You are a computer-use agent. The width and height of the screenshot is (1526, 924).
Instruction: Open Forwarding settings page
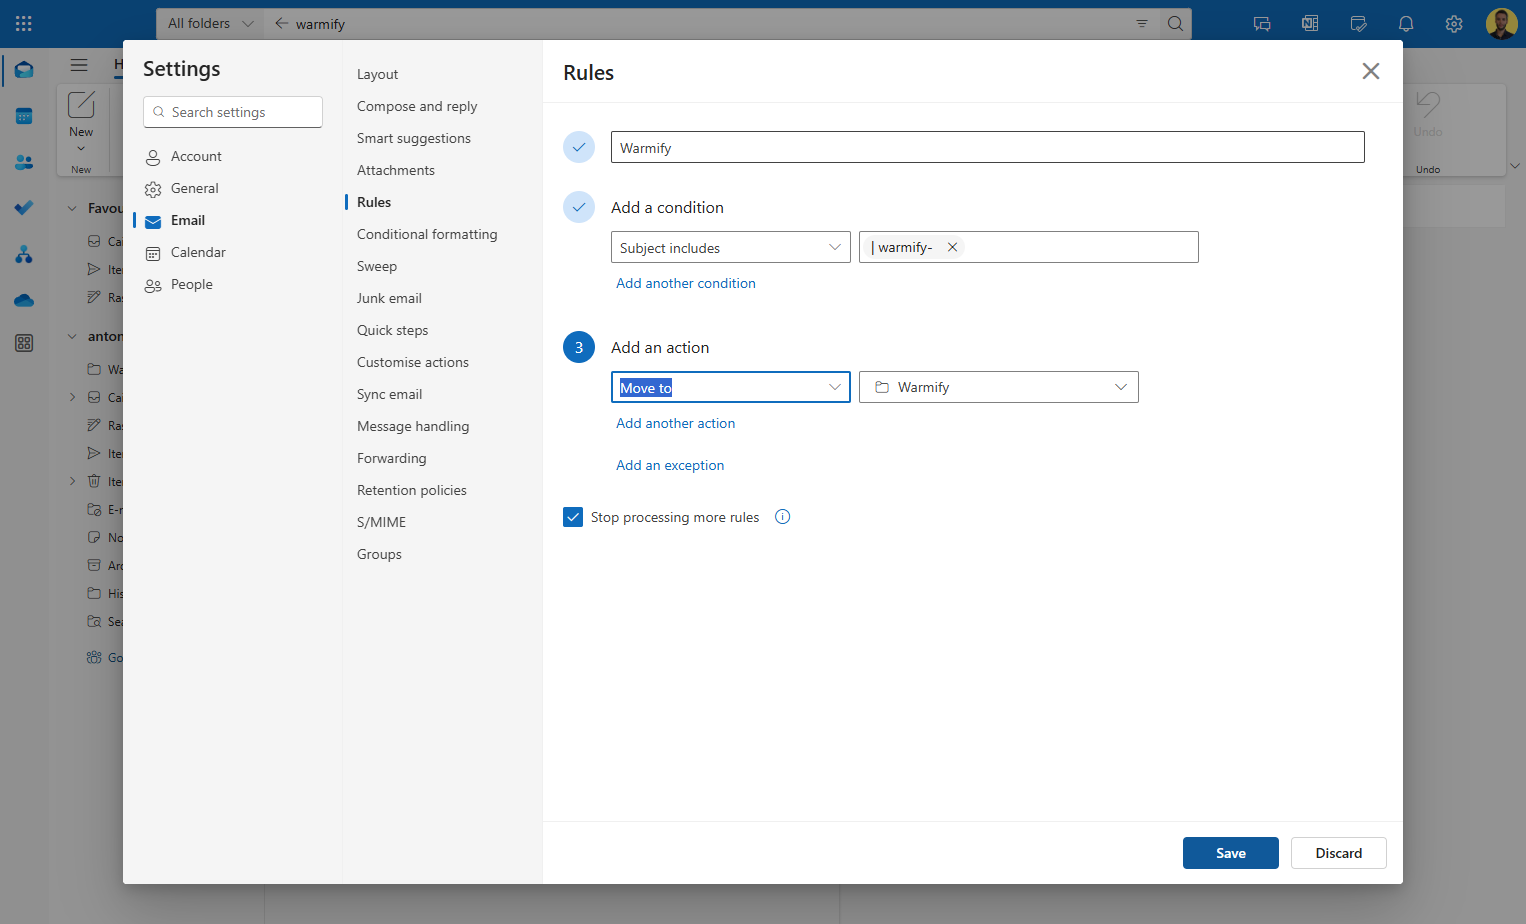click(392, 458)
